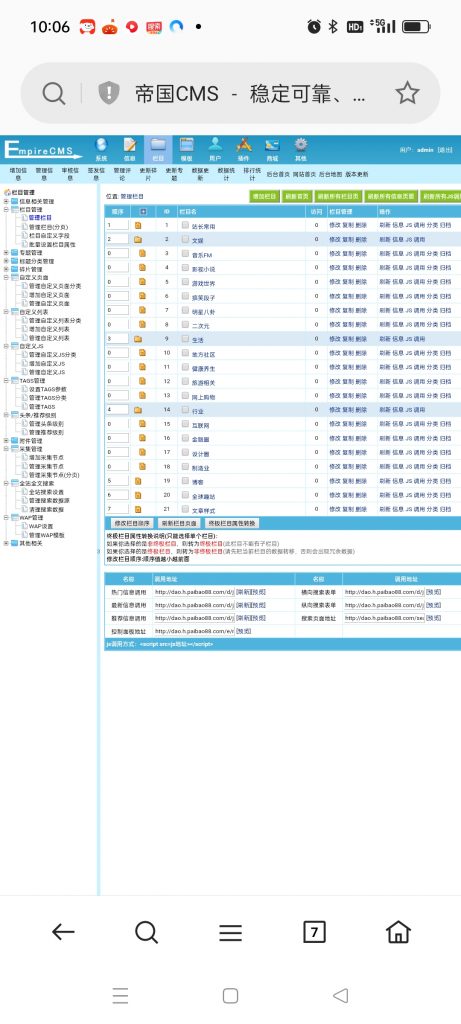Click the 修改栏目顺序 button

133,523
